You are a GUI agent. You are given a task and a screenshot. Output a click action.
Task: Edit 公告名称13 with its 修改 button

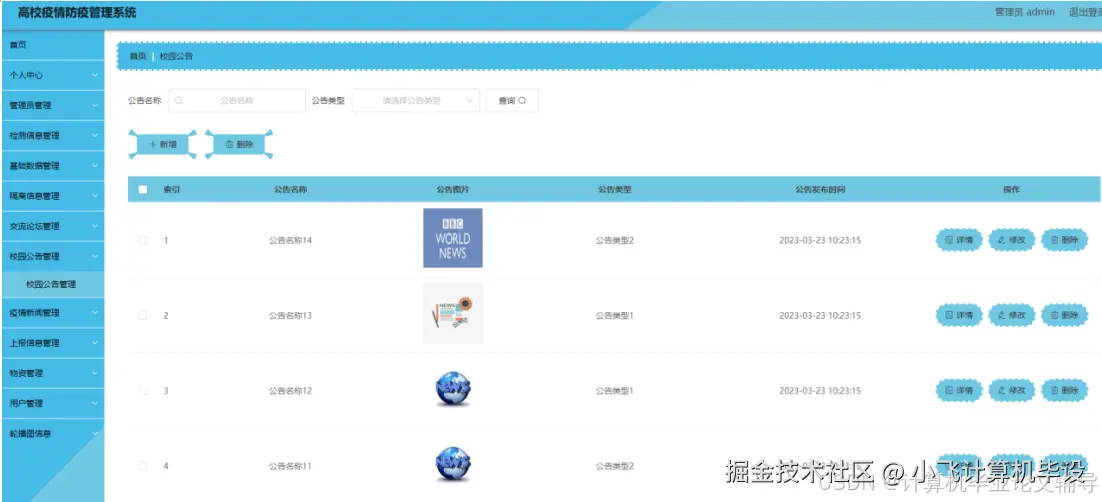pos(1011,315)
